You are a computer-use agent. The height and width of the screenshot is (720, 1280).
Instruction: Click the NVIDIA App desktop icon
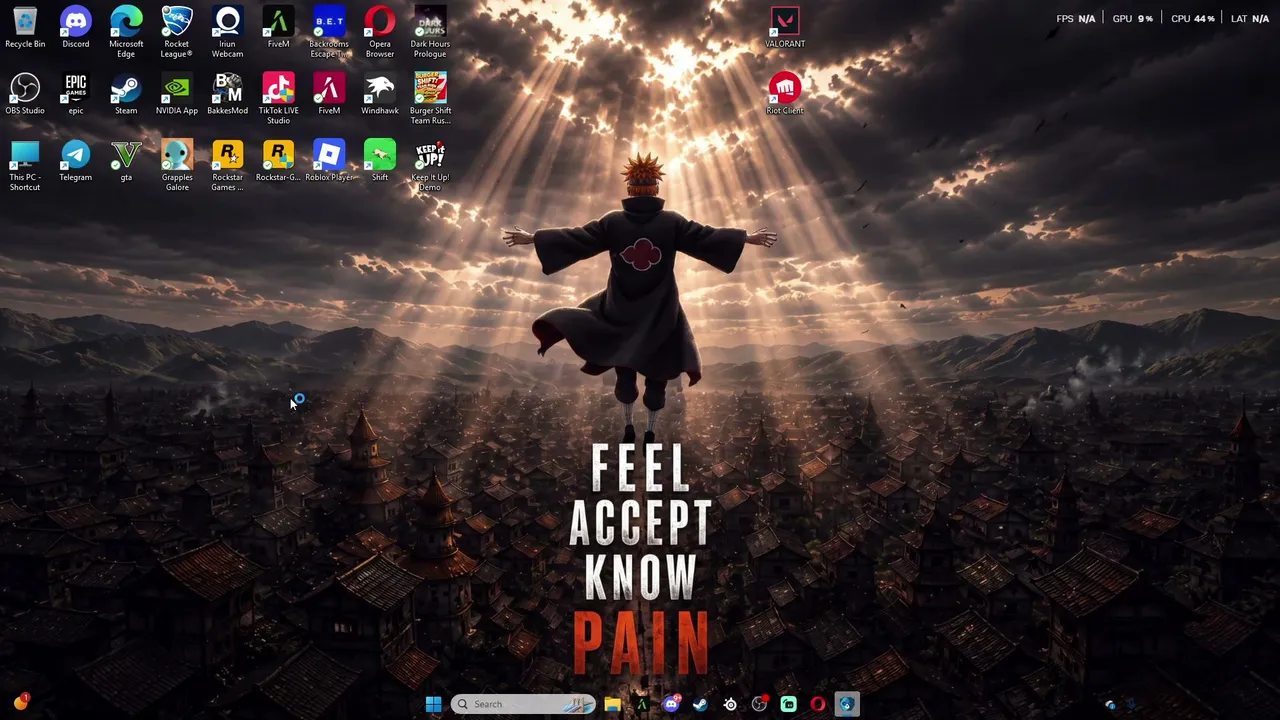point(177,94)
